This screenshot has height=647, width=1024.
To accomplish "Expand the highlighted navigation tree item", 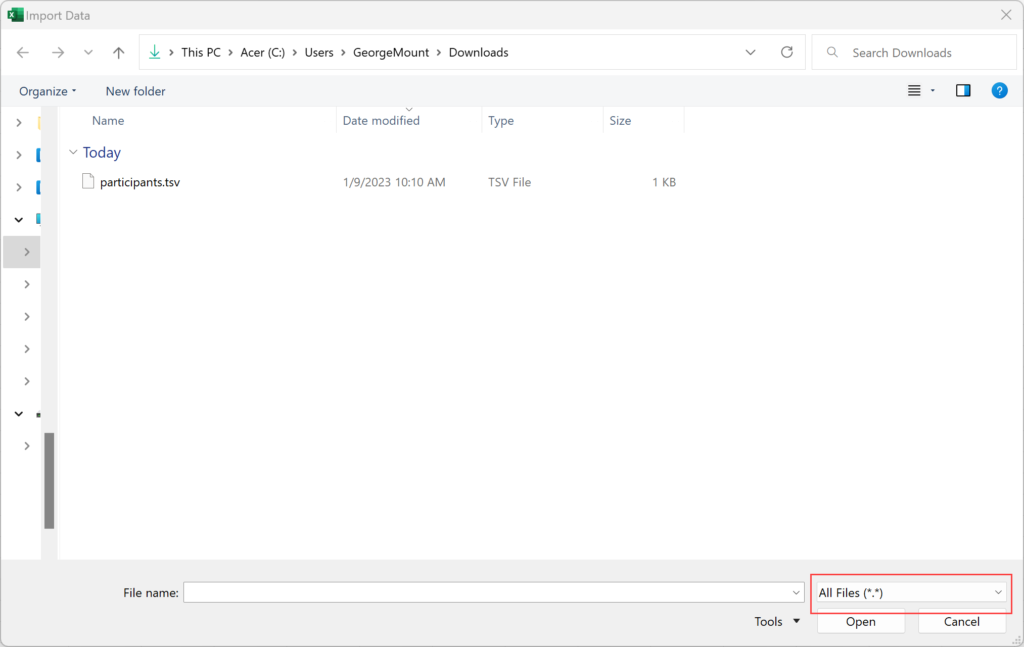I will click(x=27, y=252).
